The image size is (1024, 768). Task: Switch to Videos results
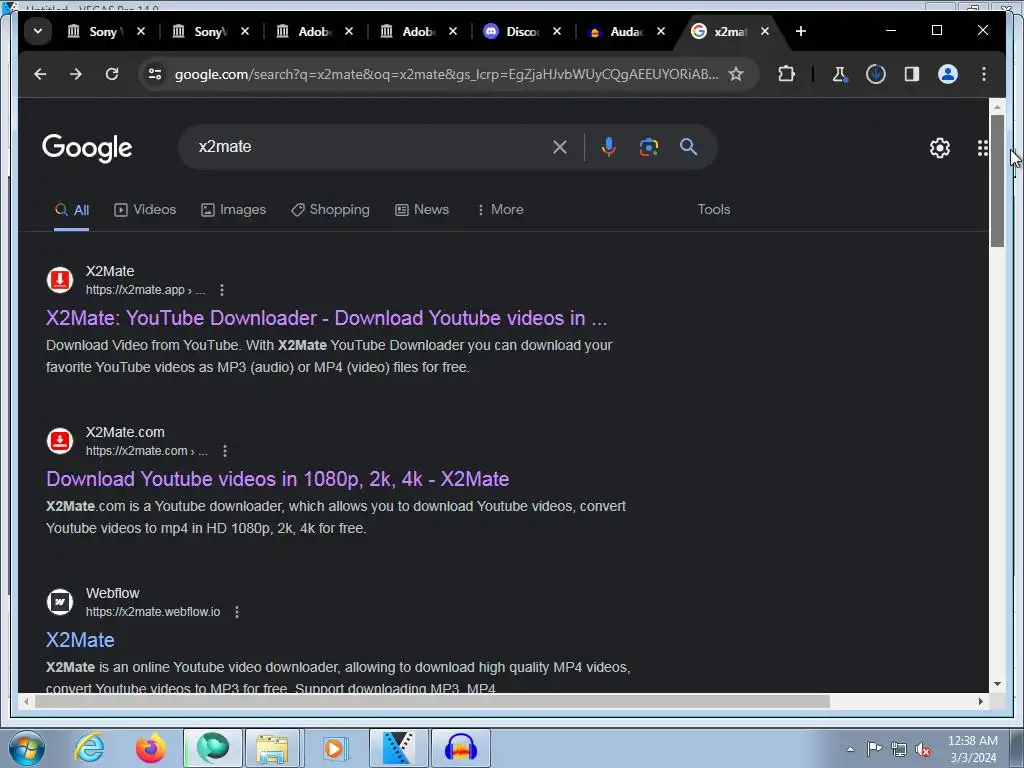145,210
